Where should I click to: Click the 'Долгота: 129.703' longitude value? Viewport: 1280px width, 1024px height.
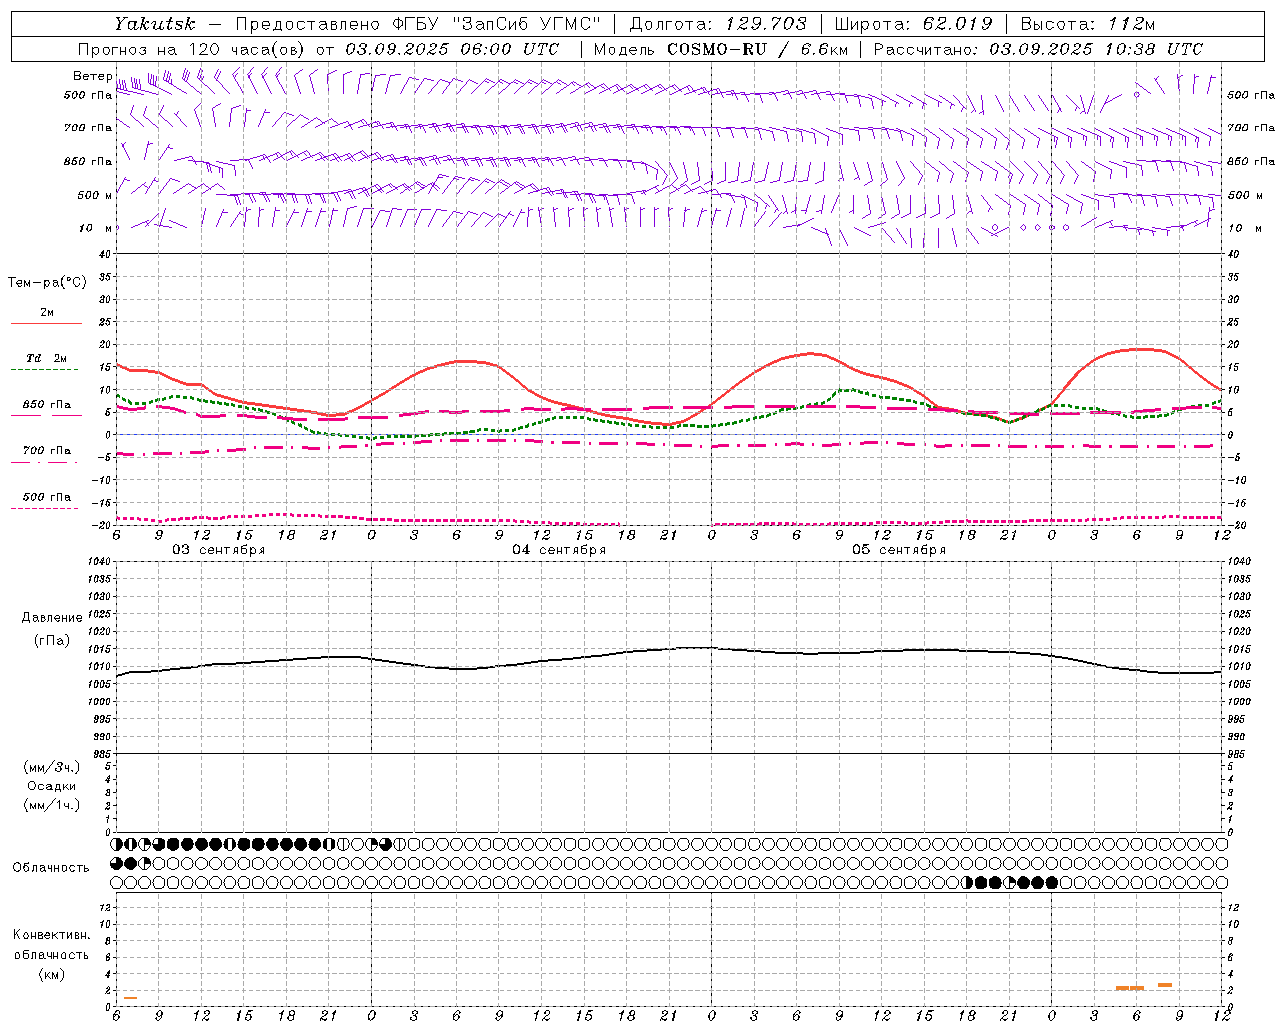718,24
